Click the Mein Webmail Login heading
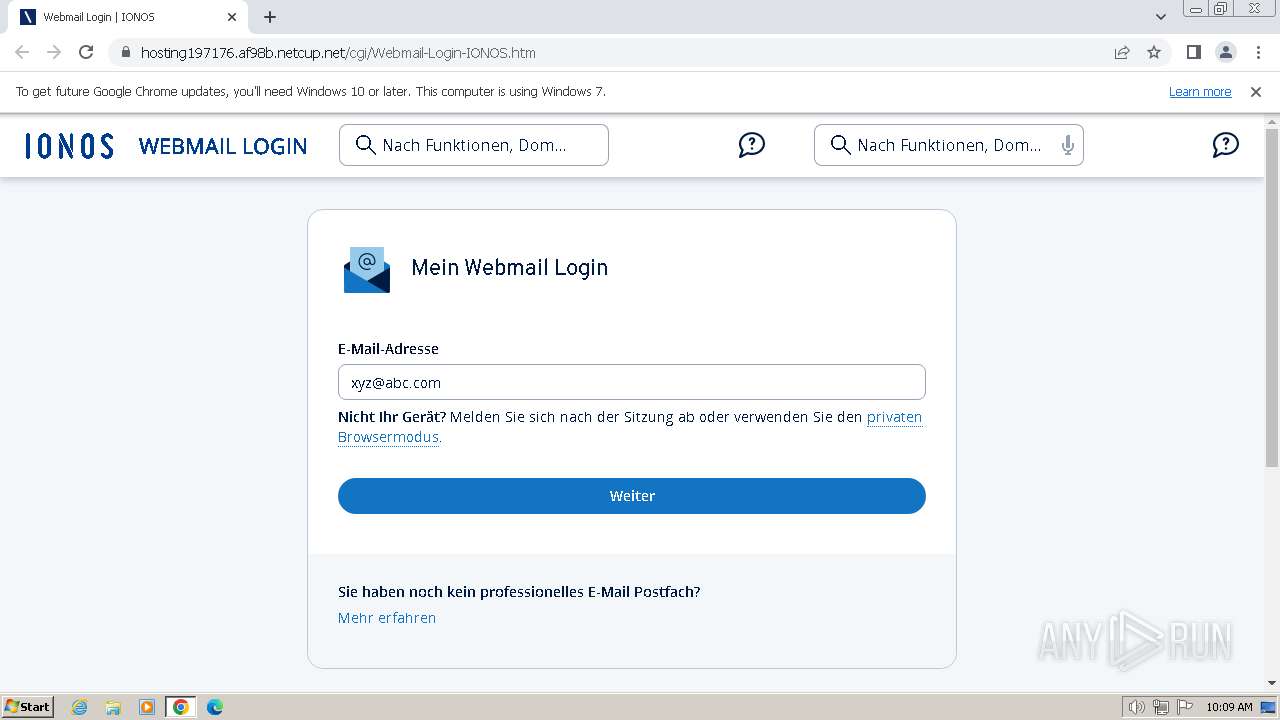This screenshot has height=720, width=1280. 510,268
